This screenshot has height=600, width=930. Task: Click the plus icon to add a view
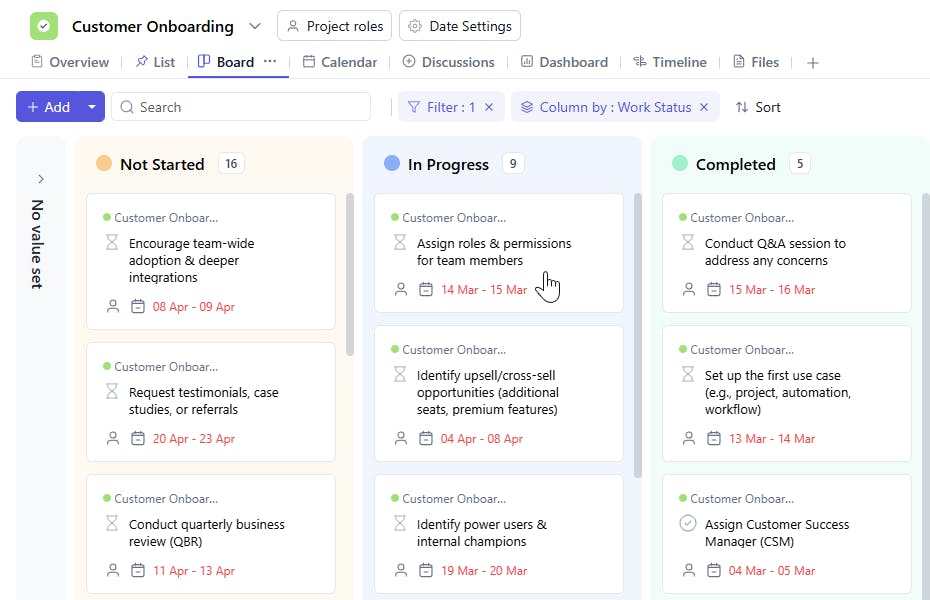pos(813,63)
